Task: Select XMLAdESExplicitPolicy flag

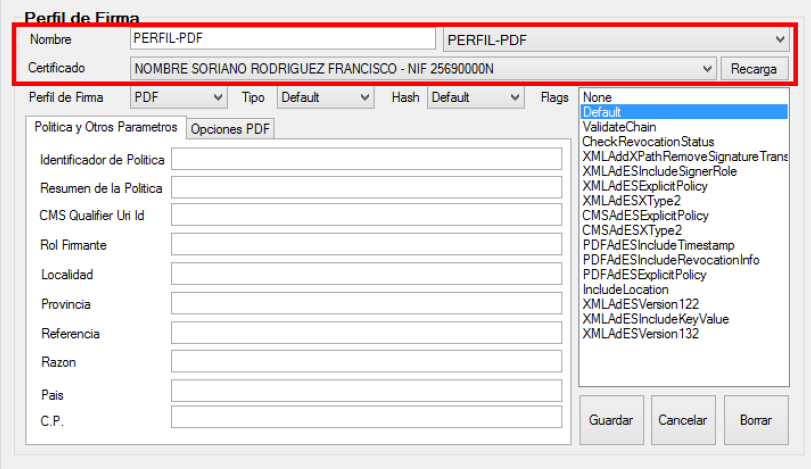Action: (x=684, y=186)
